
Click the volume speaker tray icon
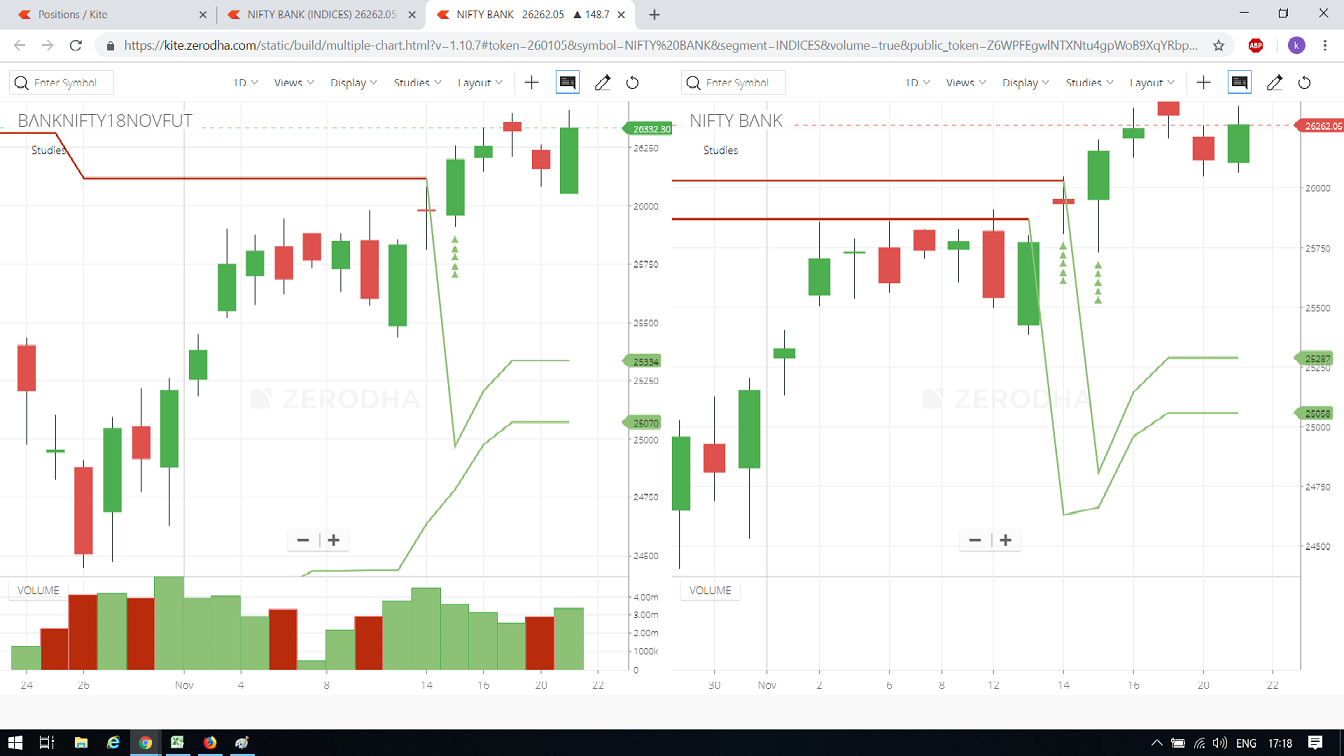[1219, 743]
